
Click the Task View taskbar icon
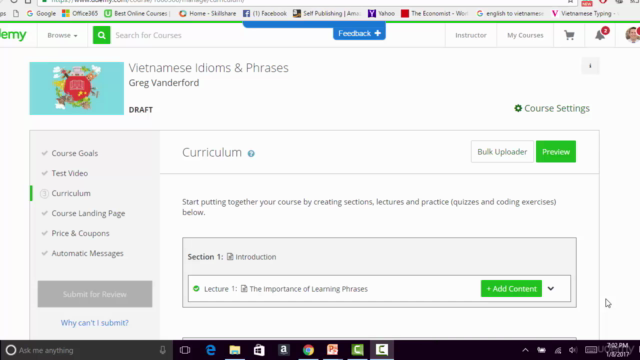point(185,350)
